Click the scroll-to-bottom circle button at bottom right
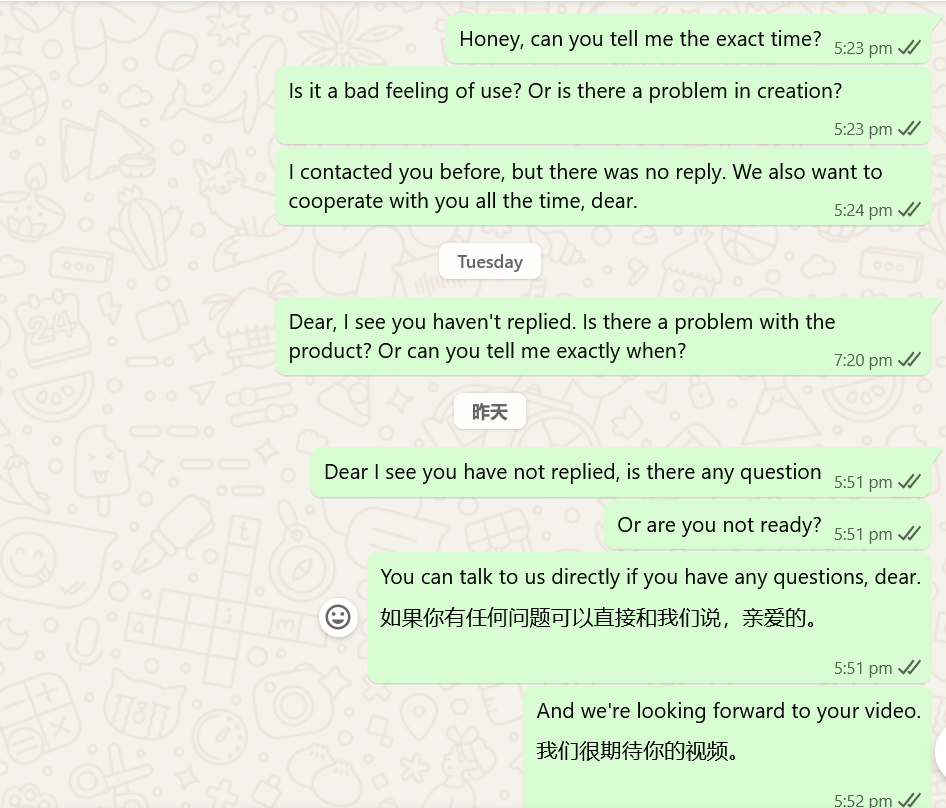 (941, 752)
